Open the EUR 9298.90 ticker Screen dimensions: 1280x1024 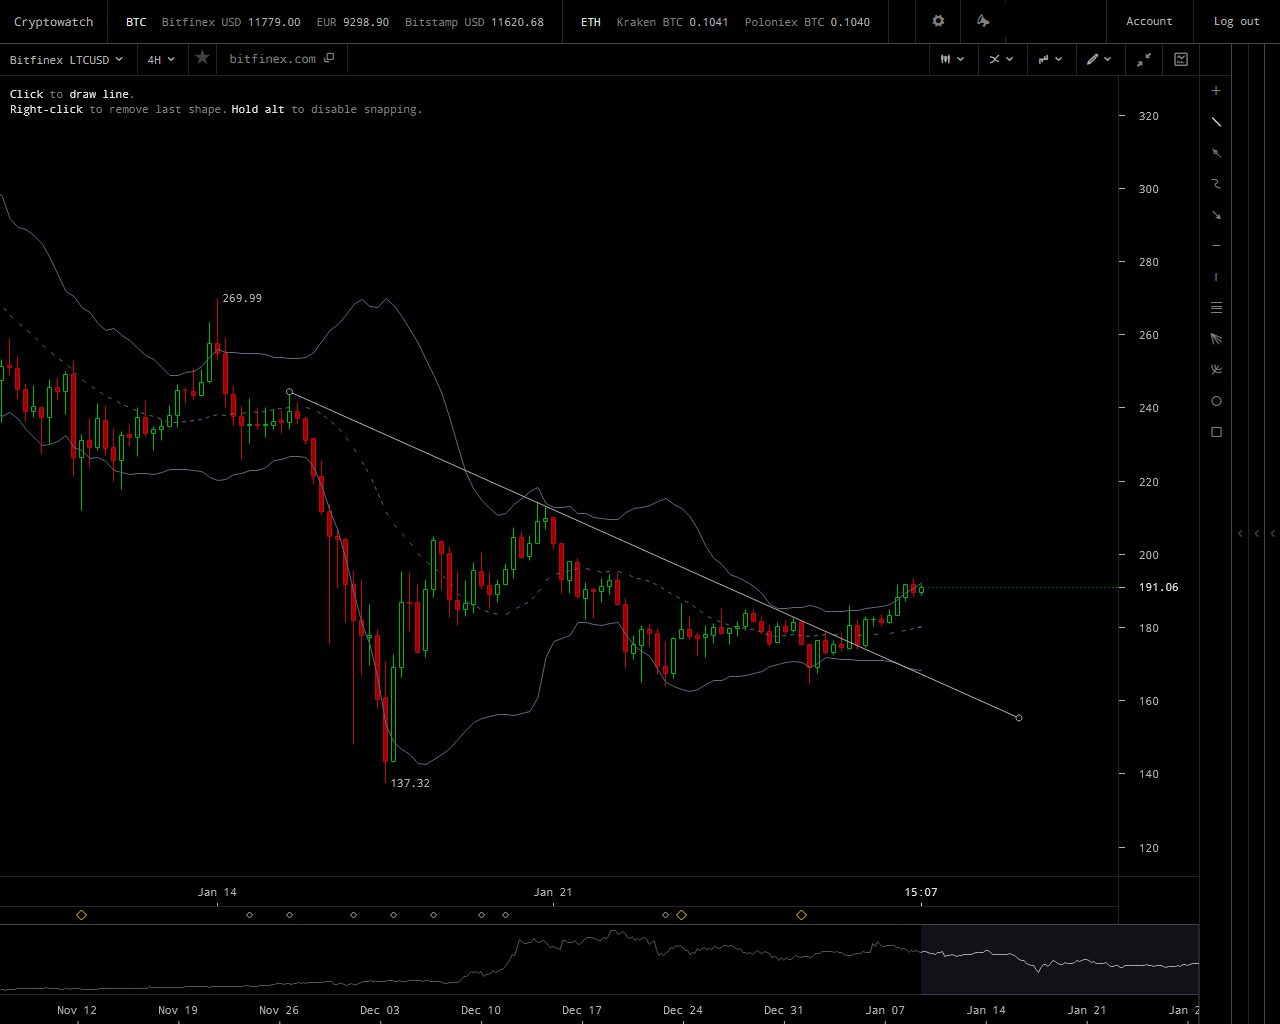click(353, 22)
